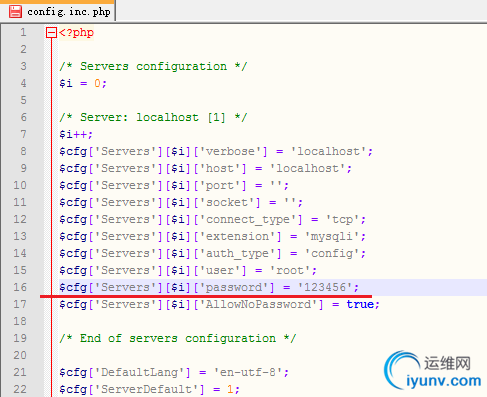The height and width of the screenshot is (397, 487).
Task: Click the 'End of servers configuration' comment
Action: [178, 338]
